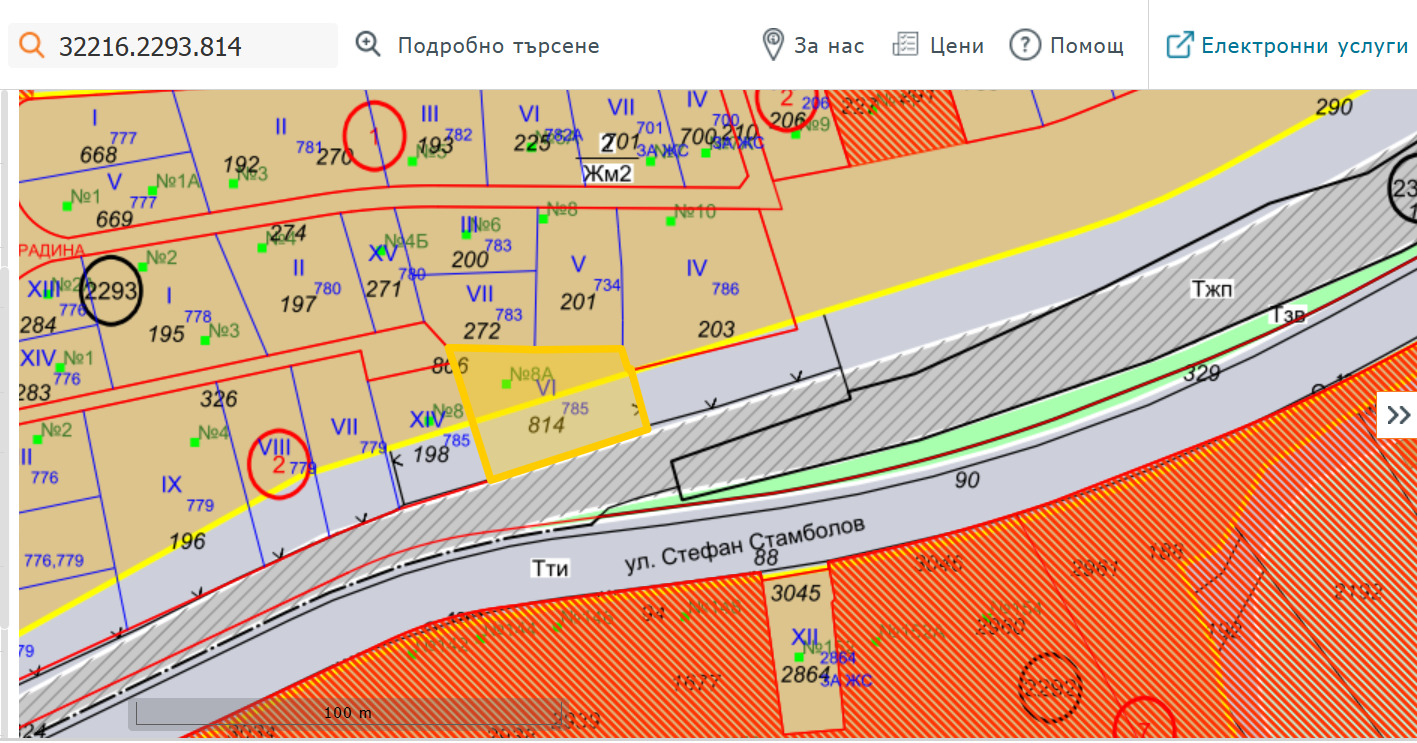Open the Цени prices page
Viewport: 1417px width, 743px height.
click(x=957, y=45)
